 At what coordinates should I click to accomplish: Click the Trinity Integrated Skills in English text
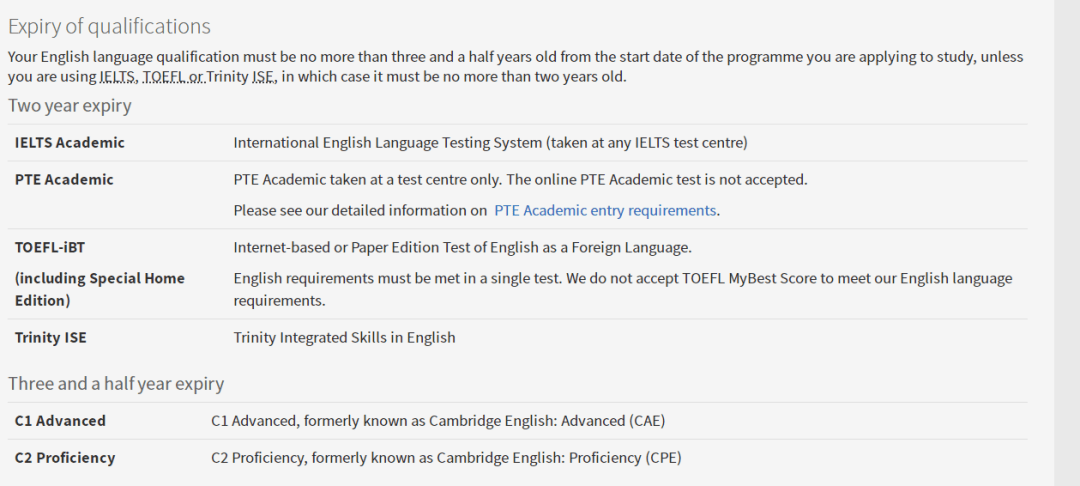[x=344, y=337]
